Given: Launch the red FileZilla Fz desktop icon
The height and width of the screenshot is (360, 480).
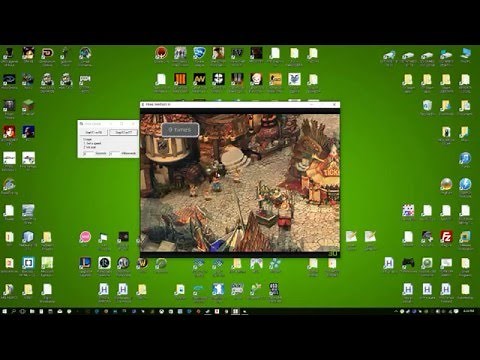Looking at the screenshot, I should [x=446, y=237].
